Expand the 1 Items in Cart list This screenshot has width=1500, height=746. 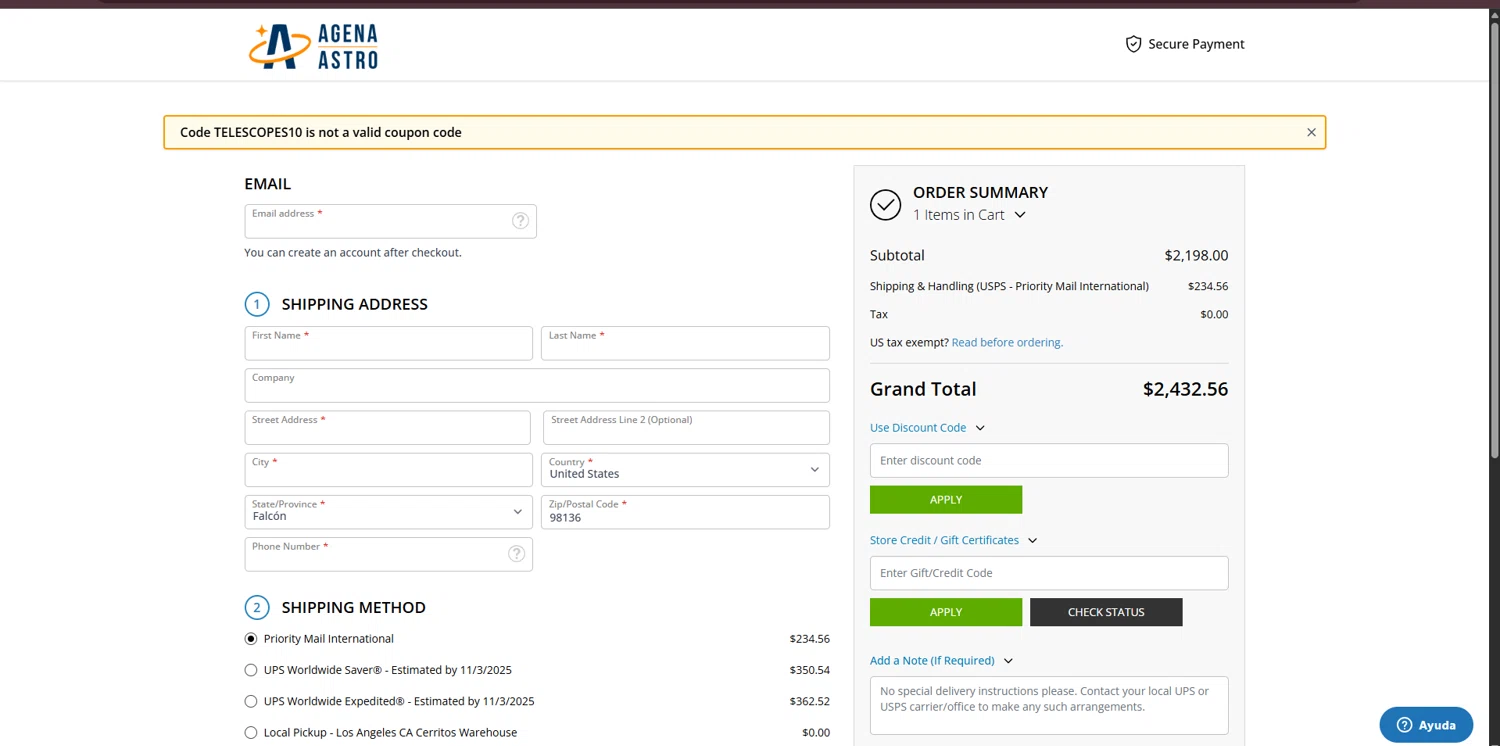click(969, 215)
